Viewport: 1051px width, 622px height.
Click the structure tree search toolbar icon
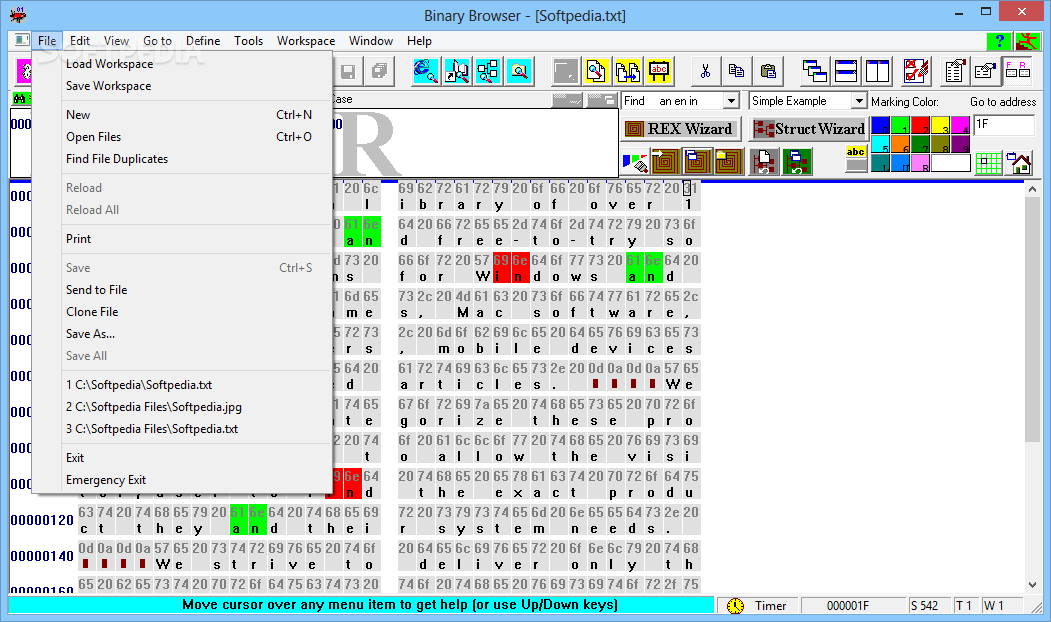tap(488, 71)
